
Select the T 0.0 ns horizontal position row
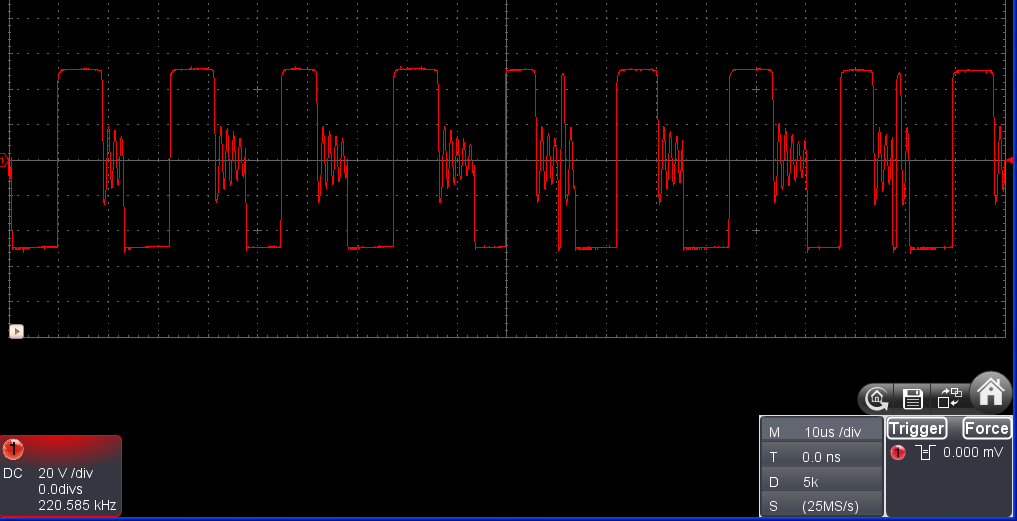tap(821, 457)
